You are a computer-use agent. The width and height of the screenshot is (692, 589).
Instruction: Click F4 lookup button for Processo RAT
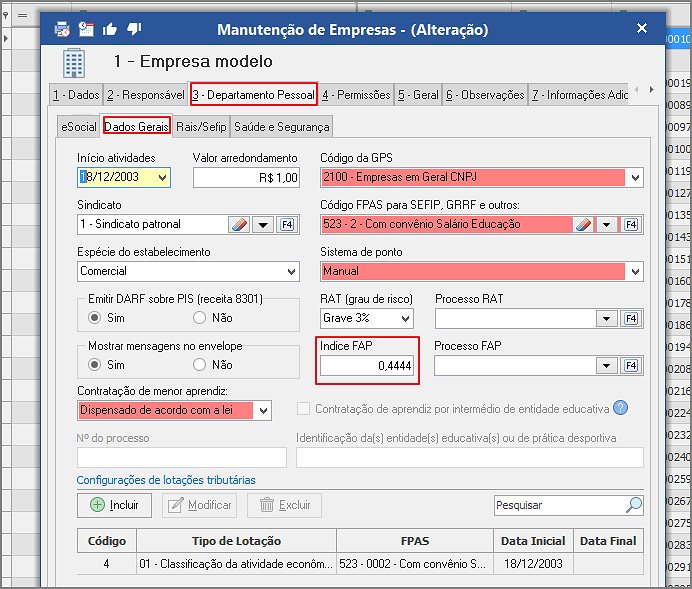point(631,319)
